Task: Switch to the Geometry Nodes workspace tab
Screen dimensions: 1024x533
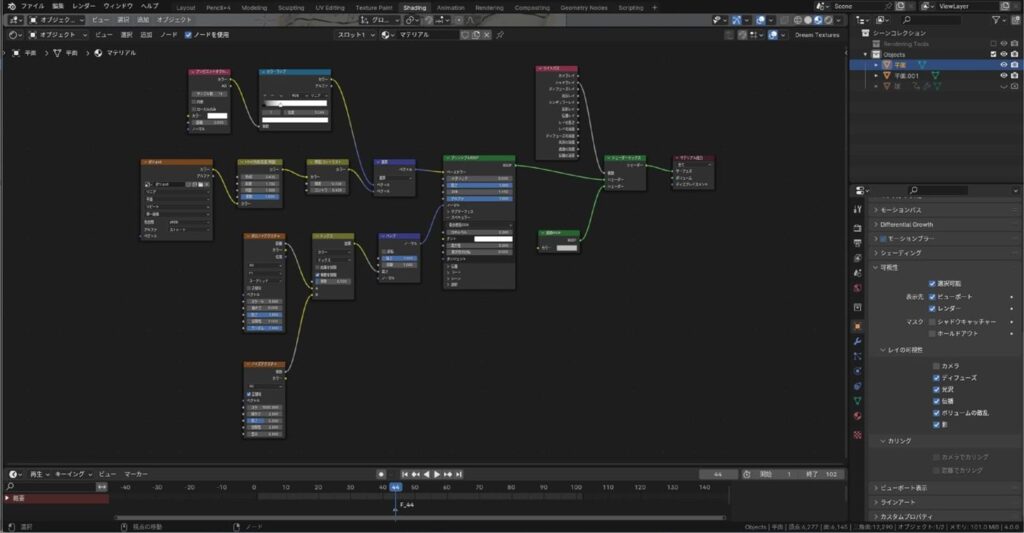Action: point(584,8)
